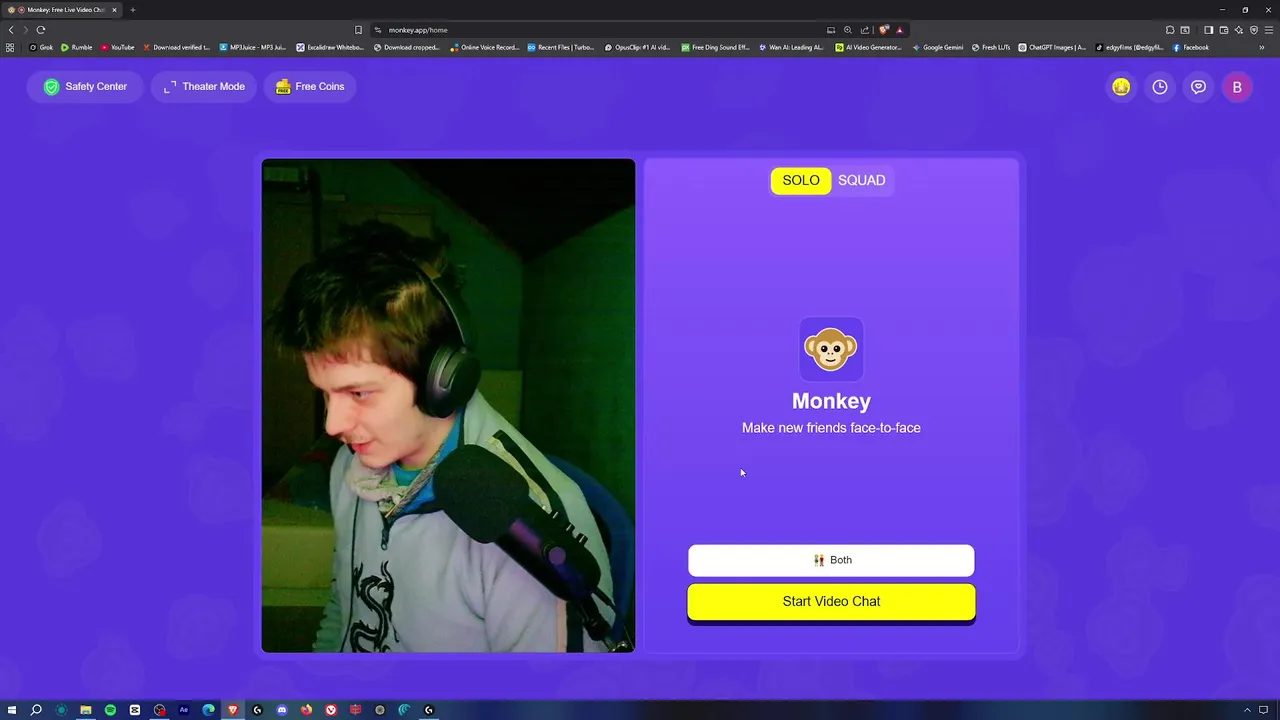1280x720 pixels.
Task: Reload the page
Action: click(41, 30)
